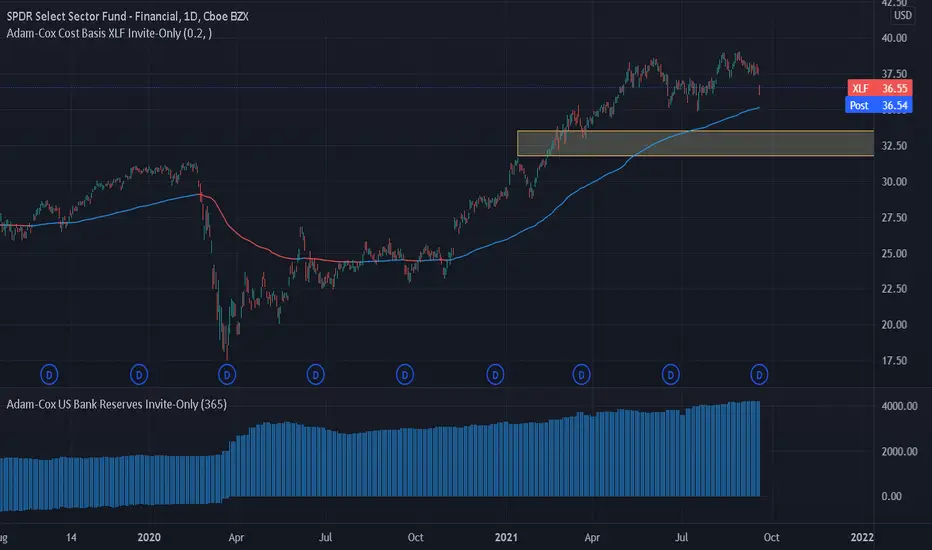
Task: Click the 27.50 price axis value
Action: click(894, 218)
